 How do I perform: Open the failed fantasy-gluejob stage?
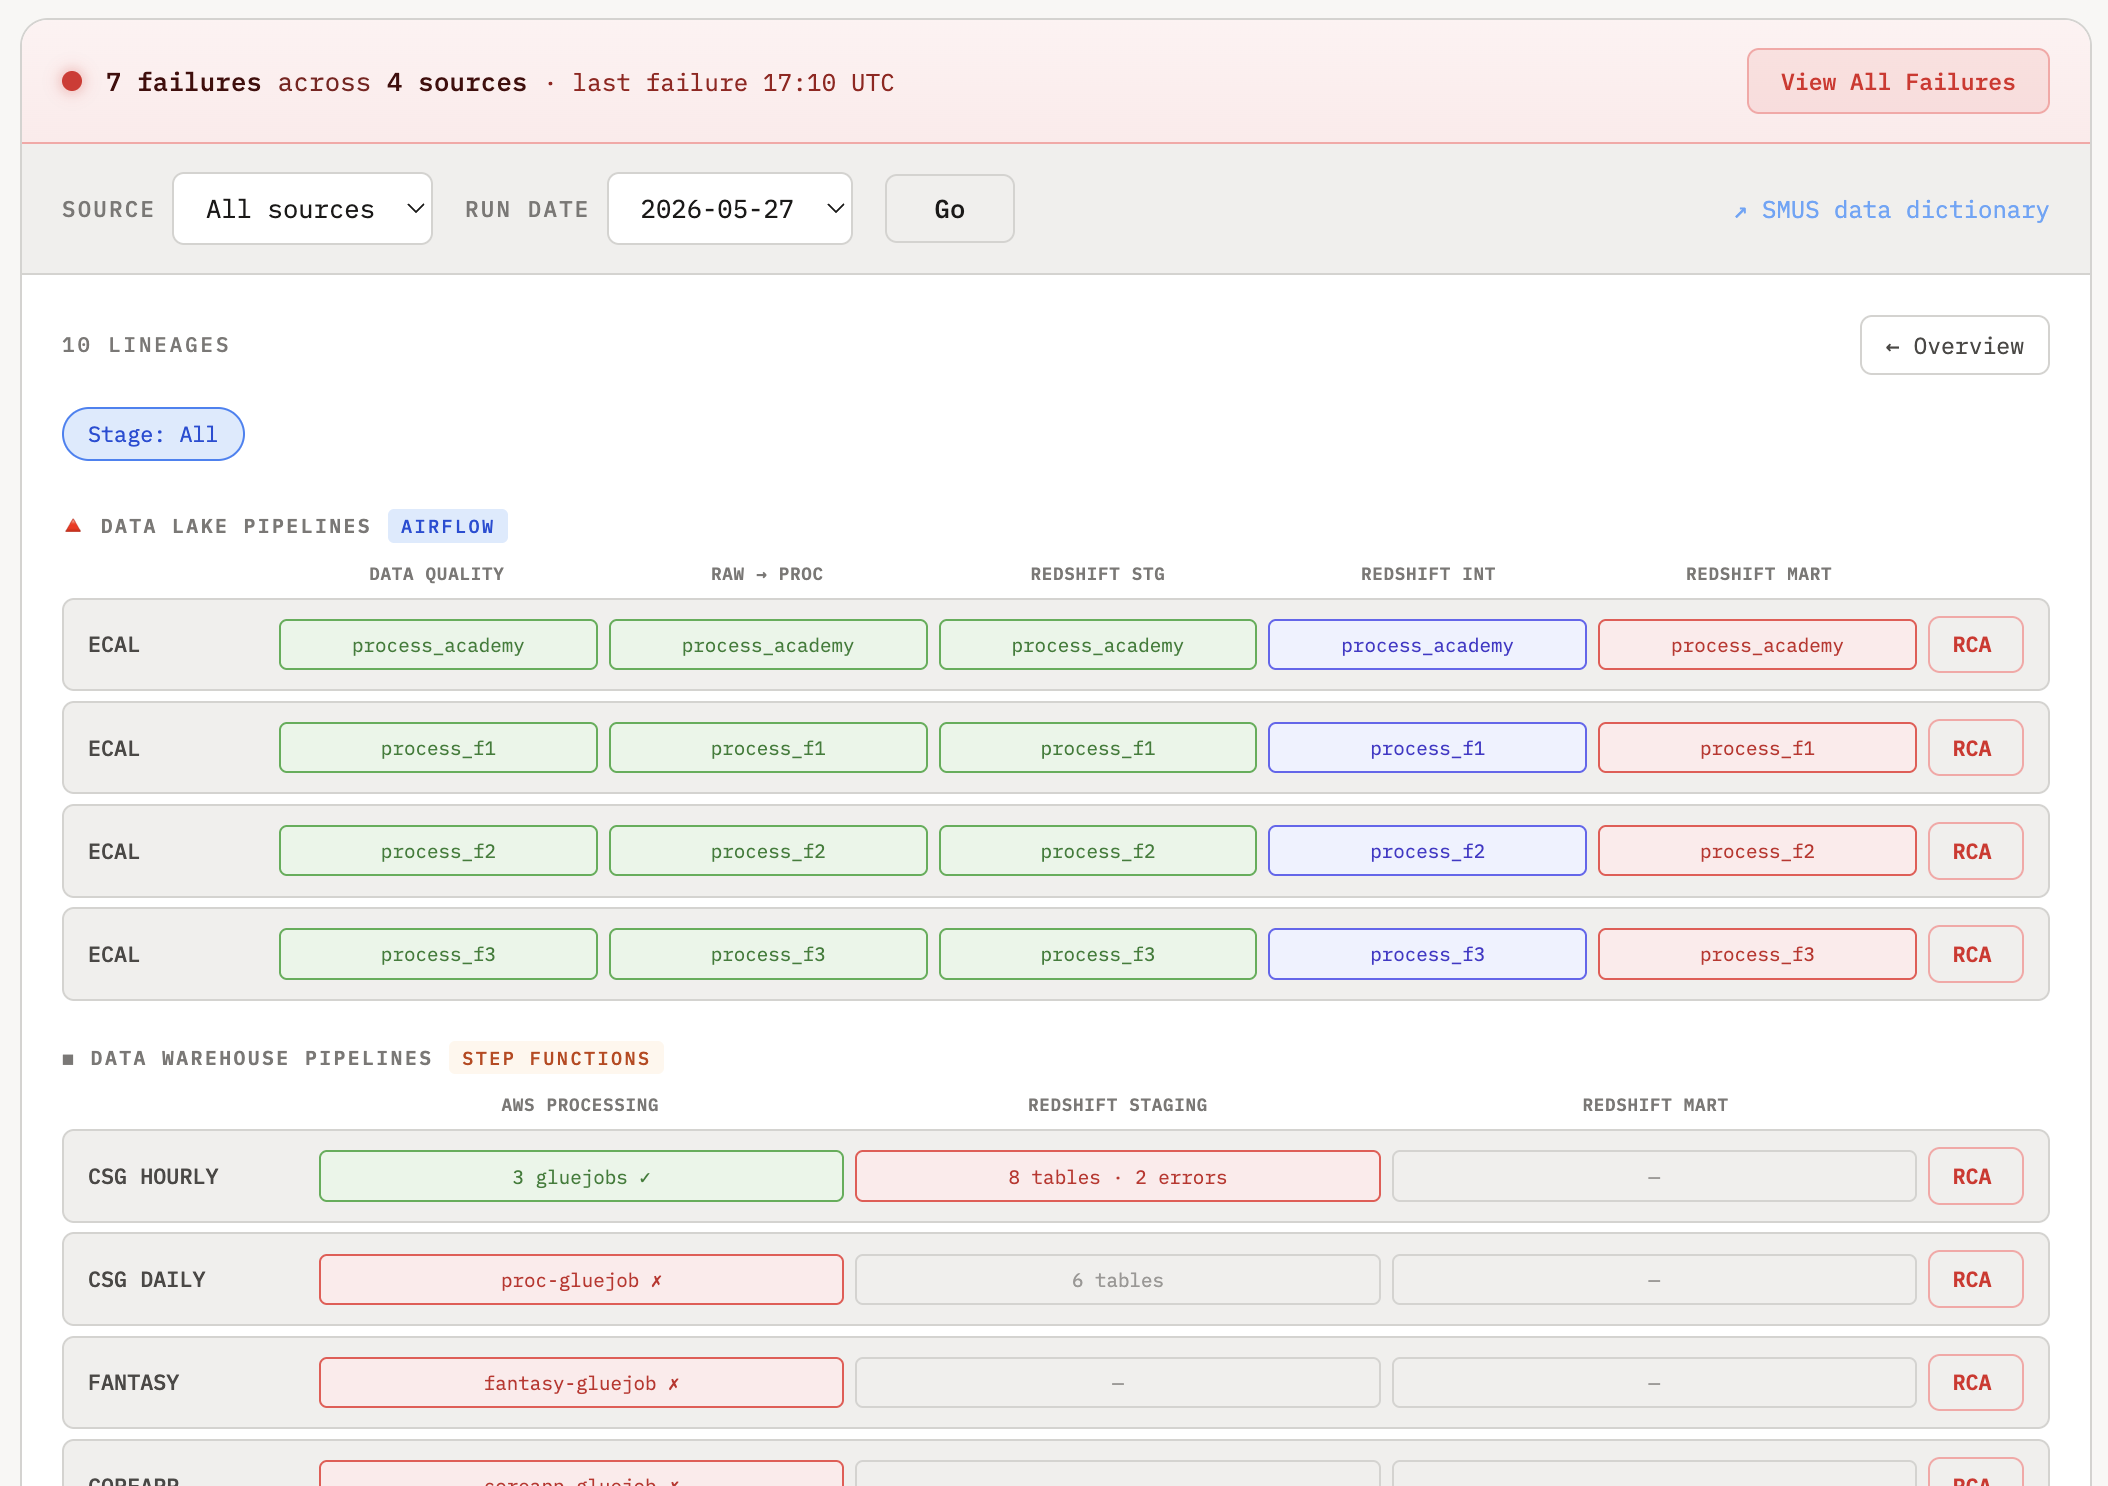click(x=581, y=1383)
